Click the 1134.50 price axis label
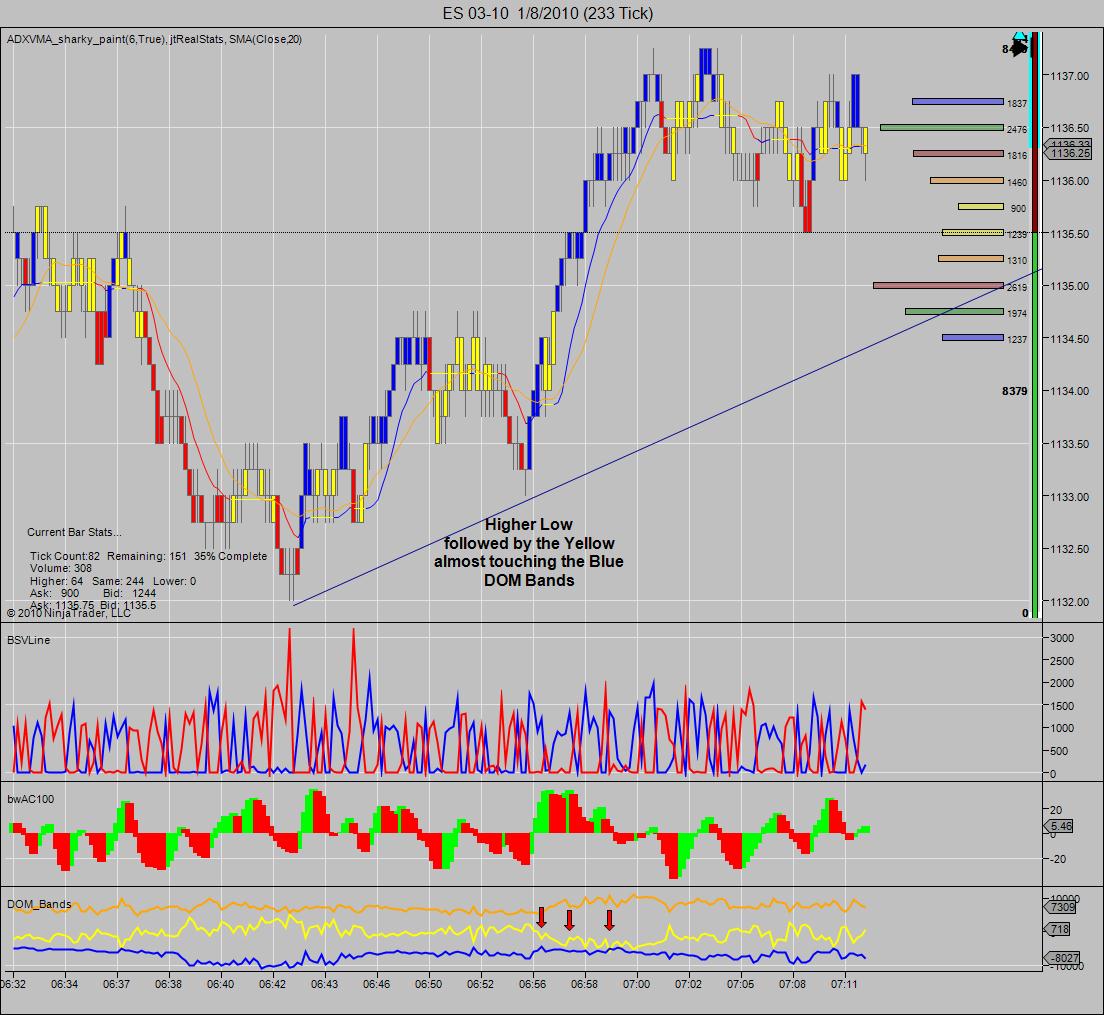Image resolution: width=1104 pixels, height=1015 pixels. 1070,339
